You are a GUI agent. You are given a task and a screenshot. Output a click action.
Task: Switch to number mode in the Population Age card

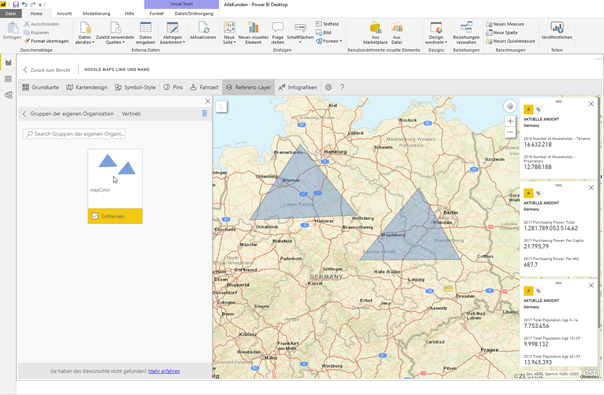pyautogui.click(x=528, y=291)
